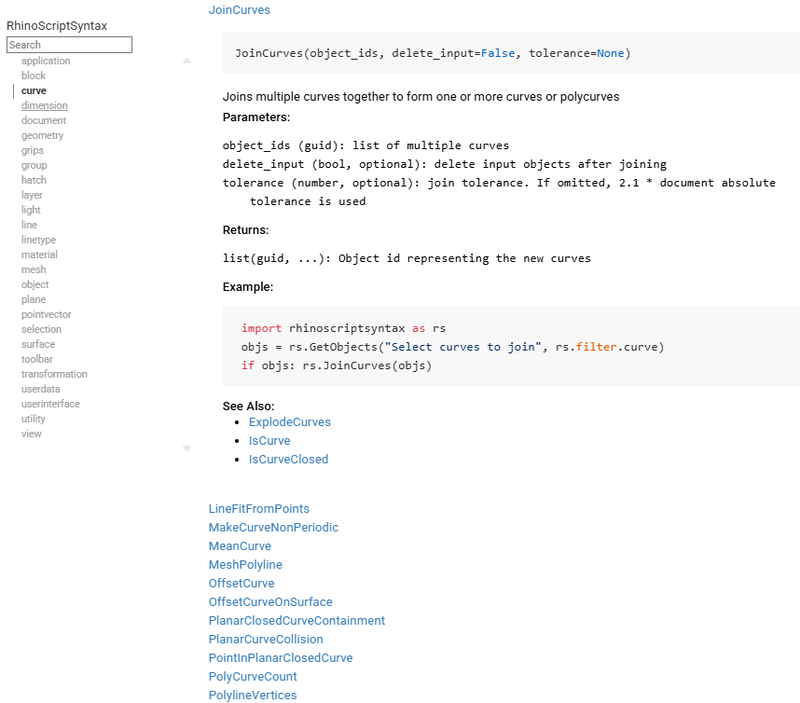Click the Search input field
The height and width of the screenshot is (703, 800).
pyautogui.click(x=69, y=44)
